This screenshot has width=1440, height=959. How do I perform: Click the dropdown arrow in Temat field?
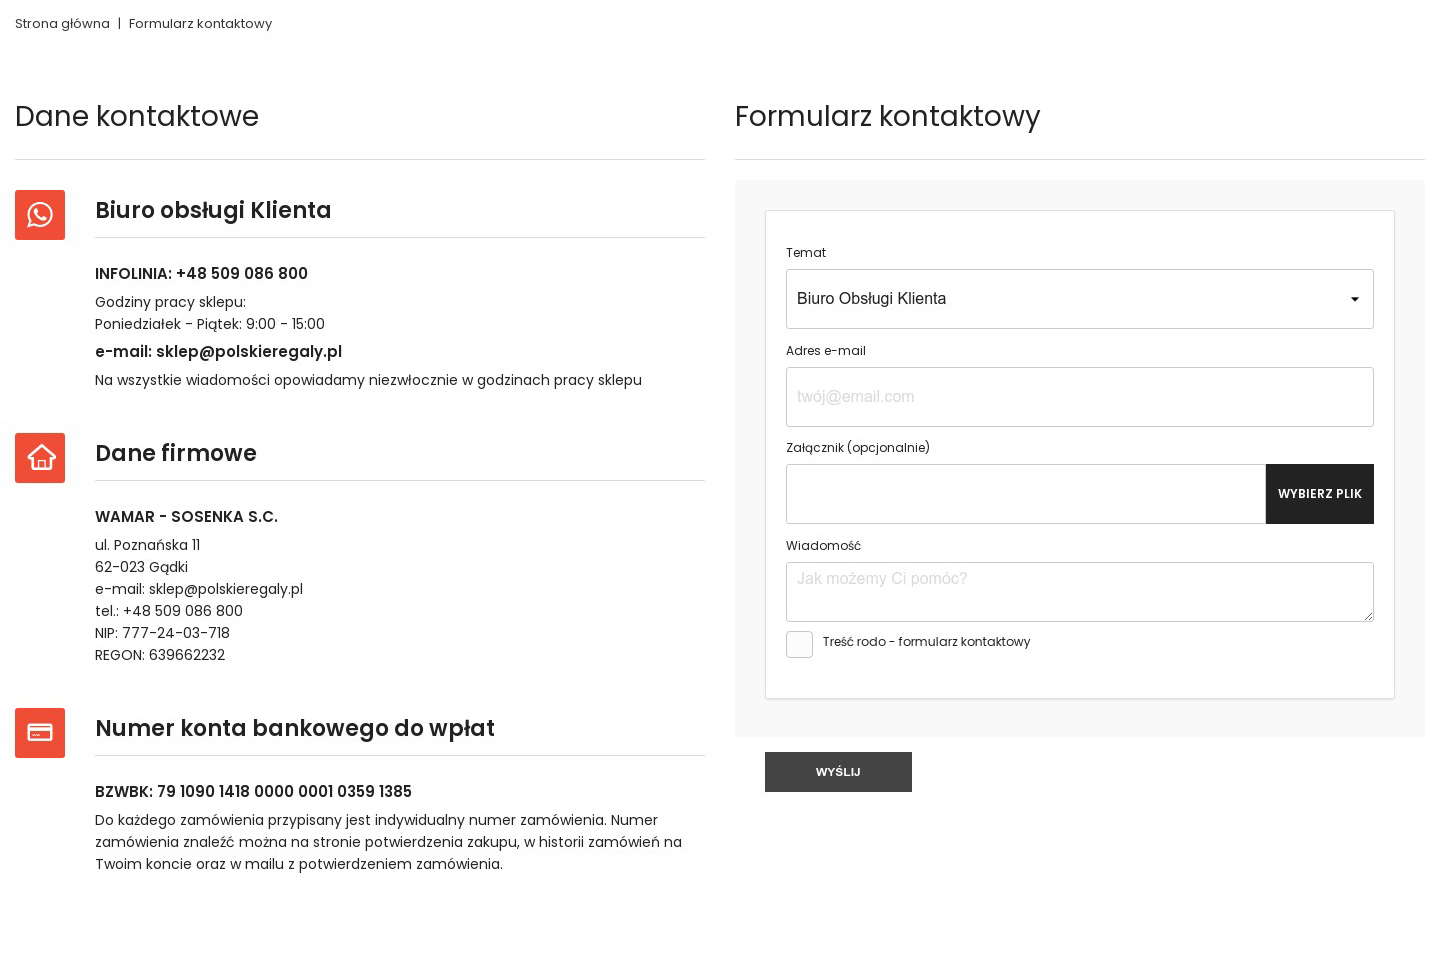pyautogui.click(x=1354, y=299)
